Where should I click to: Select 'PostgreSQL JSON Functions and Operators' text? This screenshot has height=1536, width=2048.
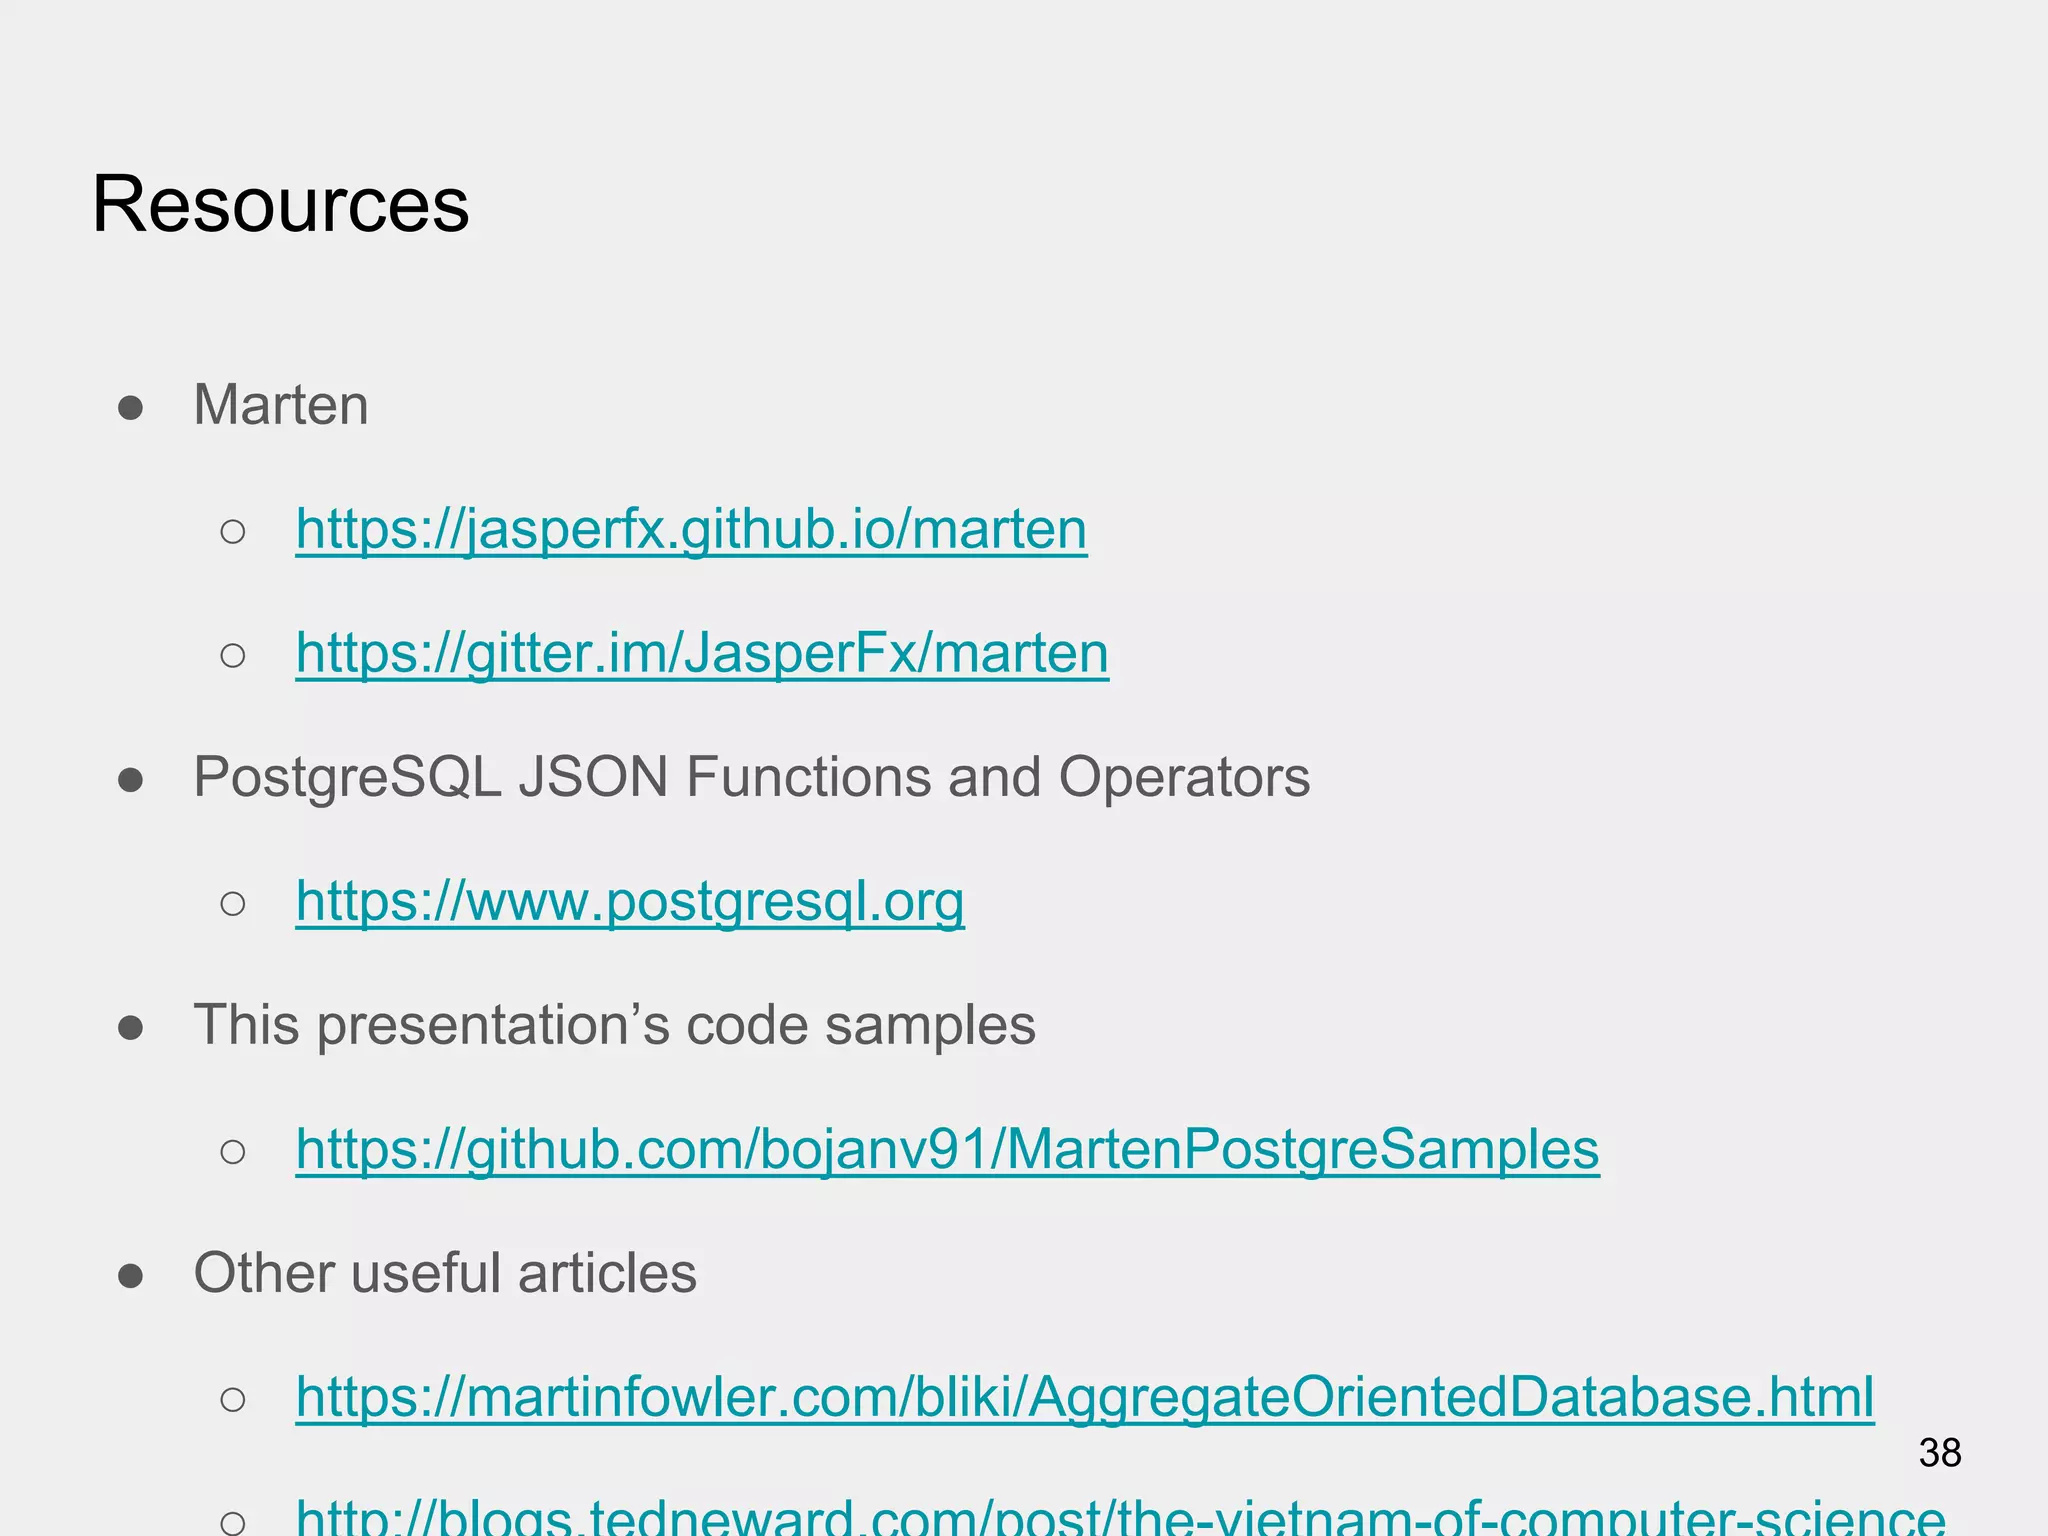click(x=751, y=777)
